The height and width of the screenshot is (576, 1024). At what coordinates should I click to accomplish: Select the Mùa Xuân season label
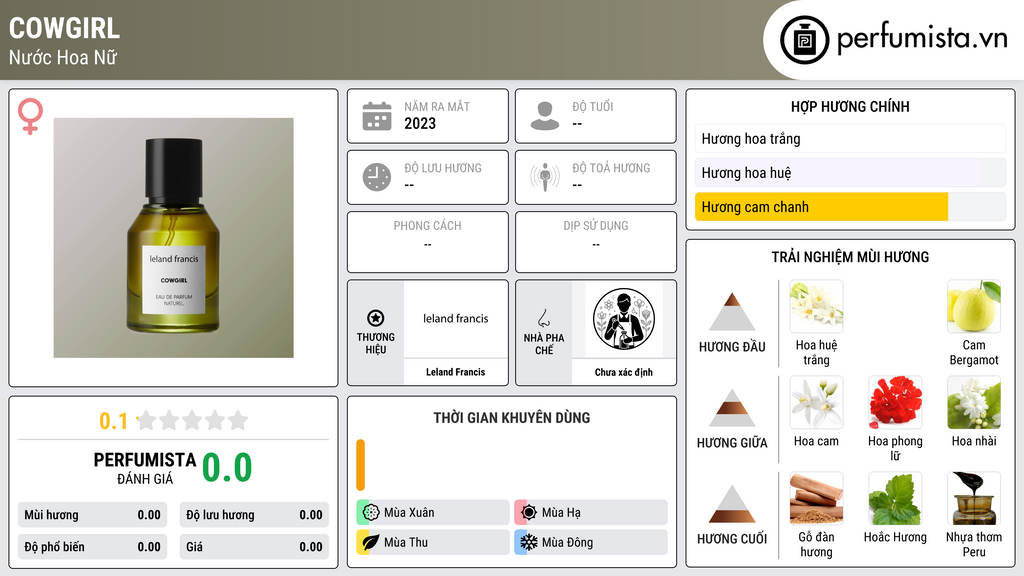click(x=409, y=513)
